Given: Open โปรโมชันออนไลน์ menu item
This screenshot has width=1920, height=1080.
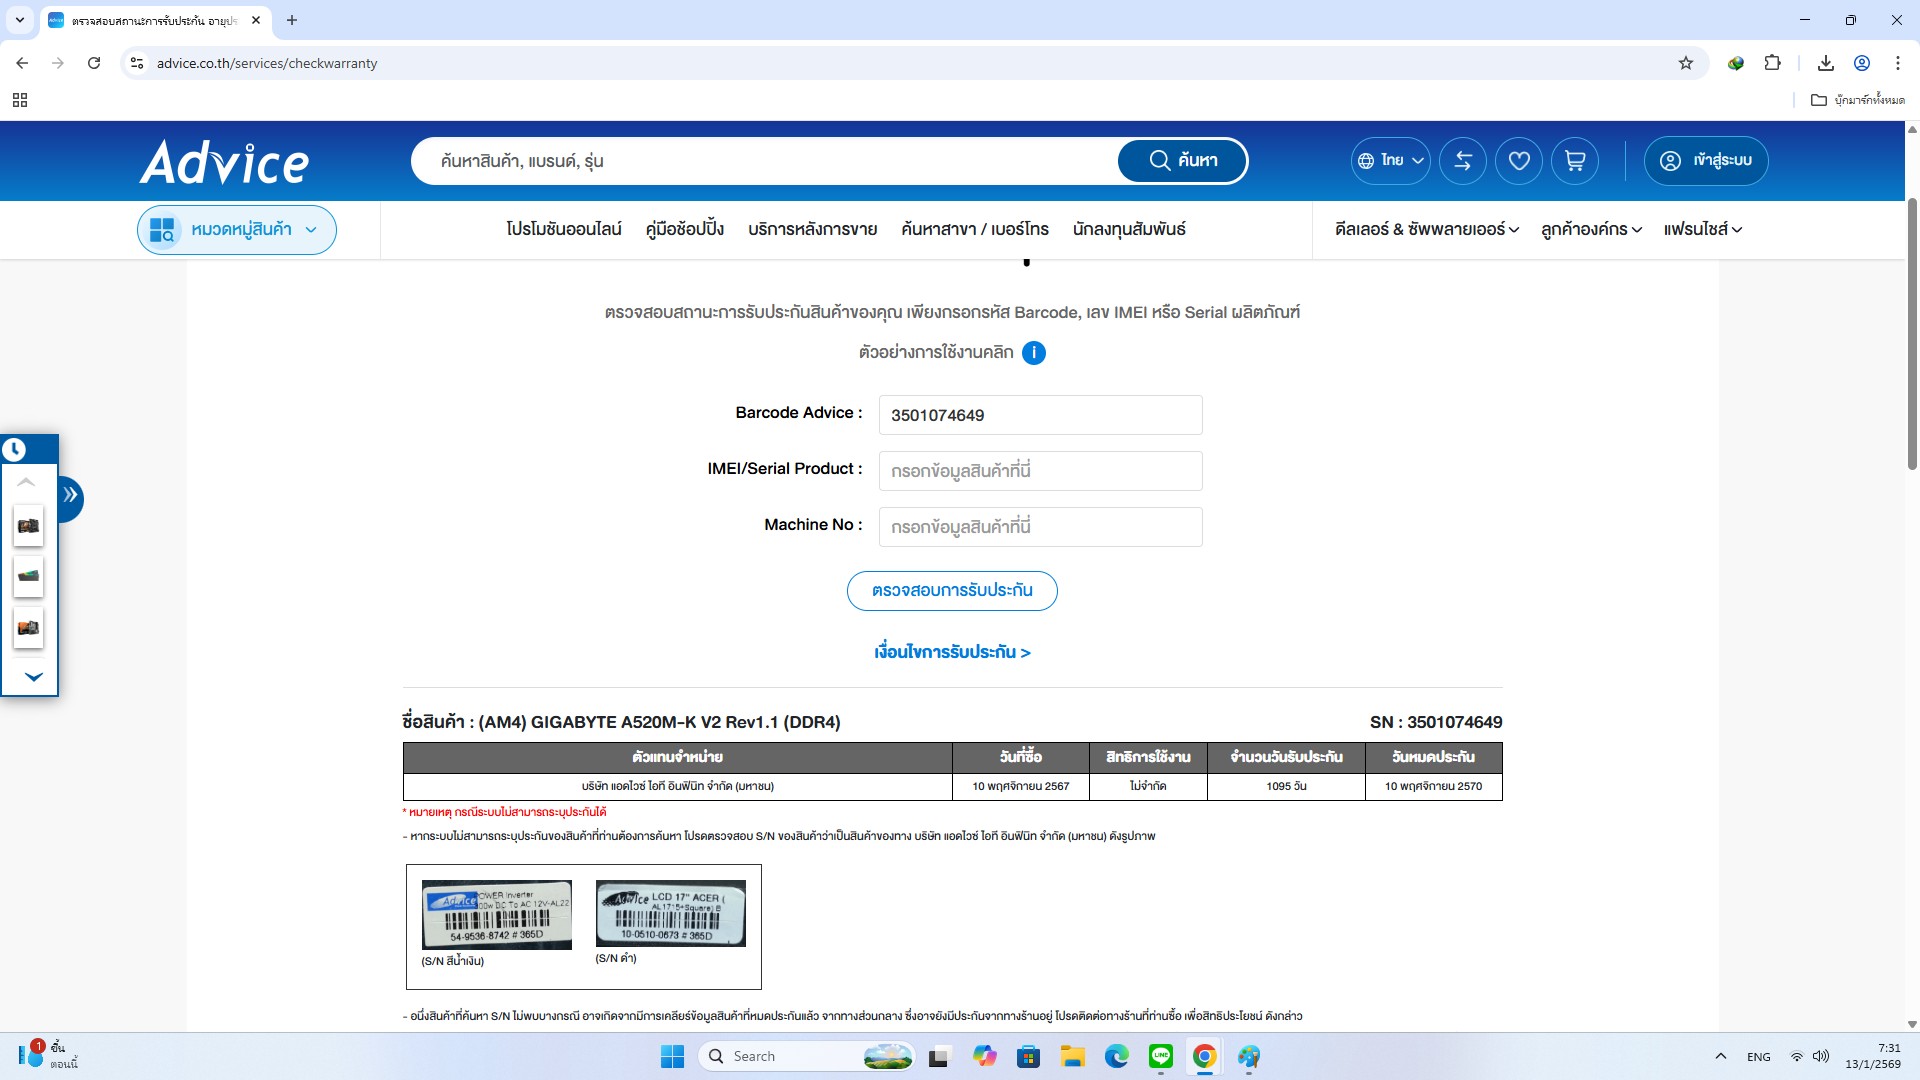Looking at the screenshot, I should [563, 230].
